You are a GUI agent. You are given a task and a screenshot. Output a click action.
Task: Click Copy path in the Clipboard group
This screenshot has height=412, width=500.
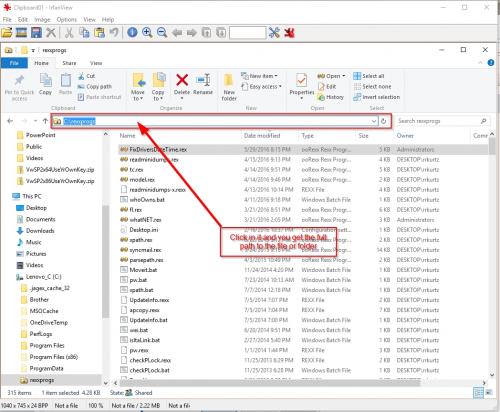[95, 87]
